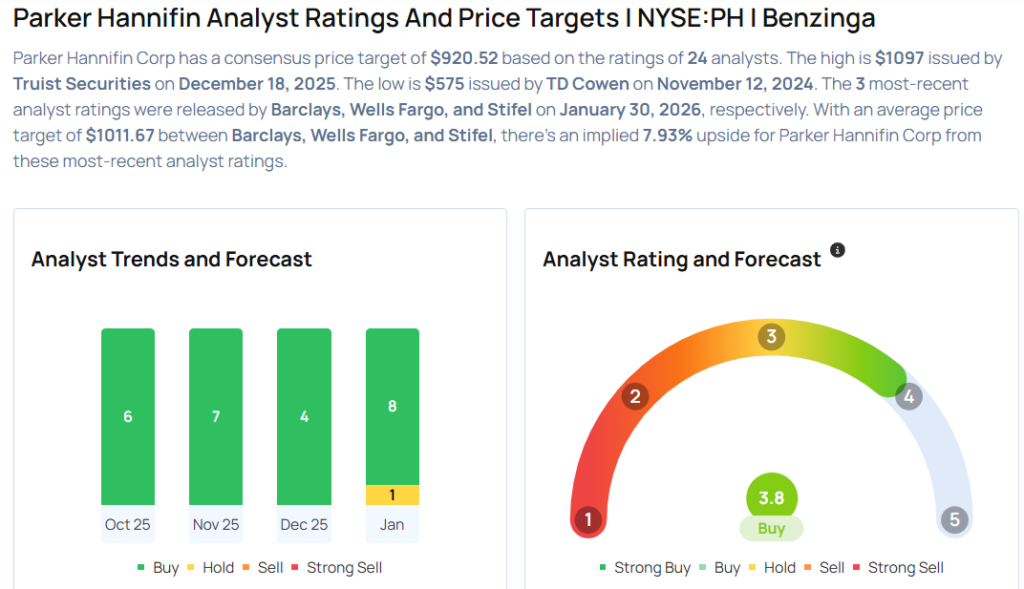1024x589 pixels.
Task: Toggle the Sell legend in Analyst Trends chart
Action: point(263,568)
